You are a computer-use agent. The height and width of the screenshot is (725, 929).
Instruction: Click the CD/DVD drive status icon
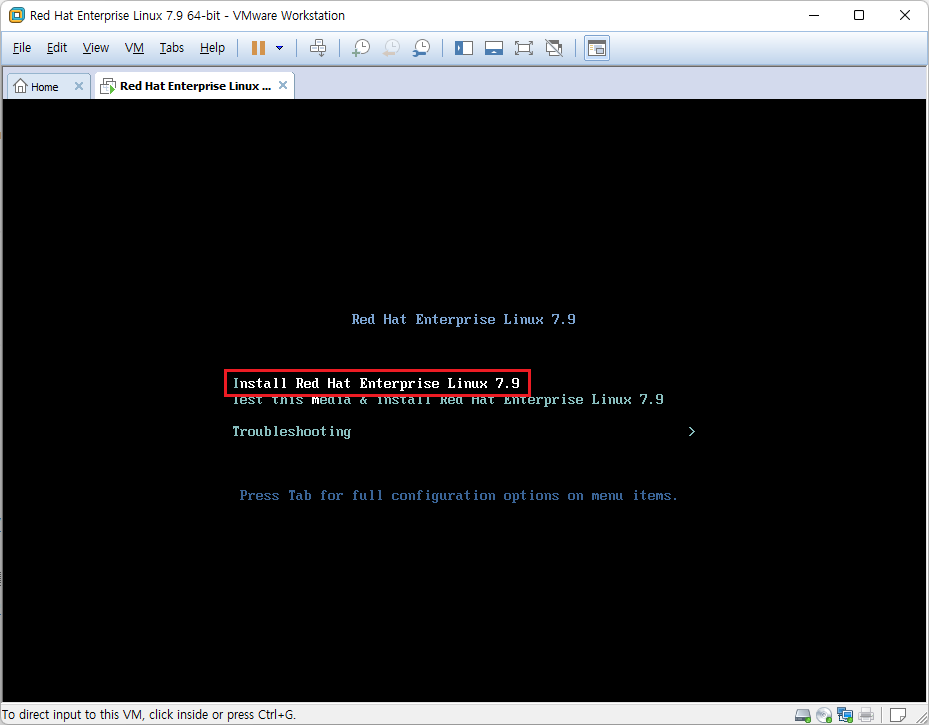click(824, 715)
